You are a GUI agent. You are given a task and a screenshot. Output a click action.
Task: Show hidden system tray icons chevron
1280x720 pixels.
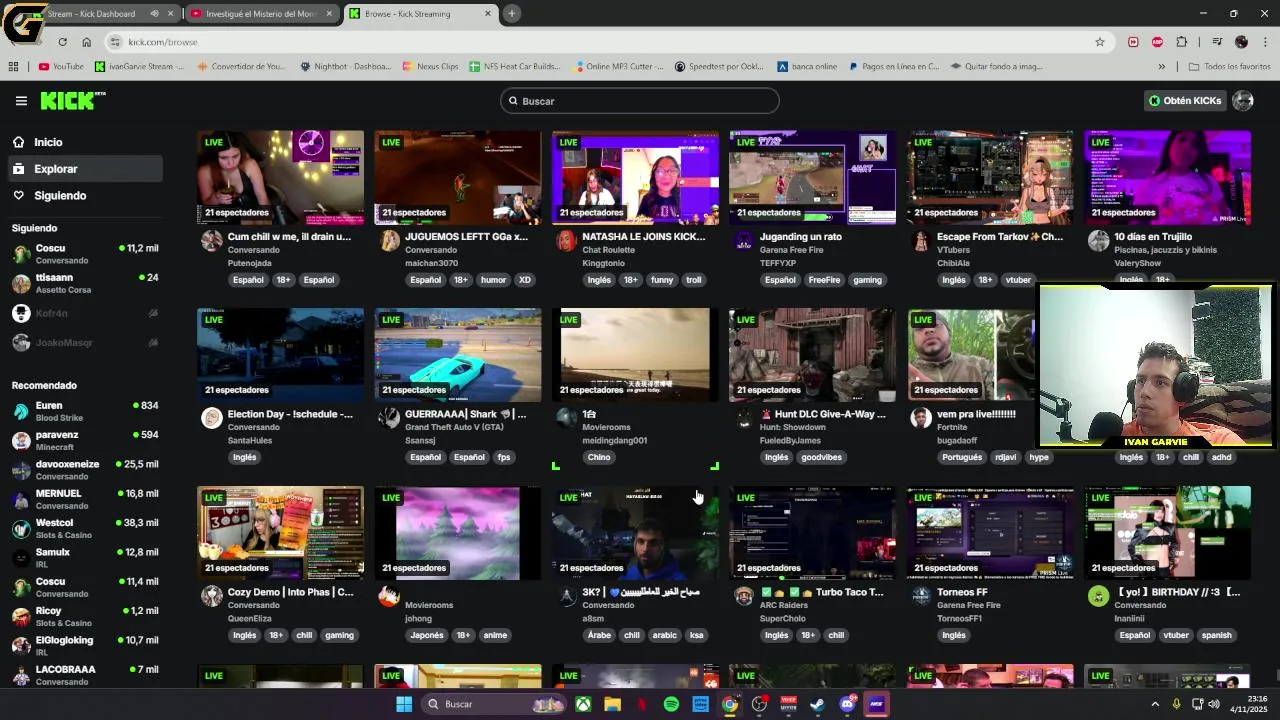coord(1155,704)
